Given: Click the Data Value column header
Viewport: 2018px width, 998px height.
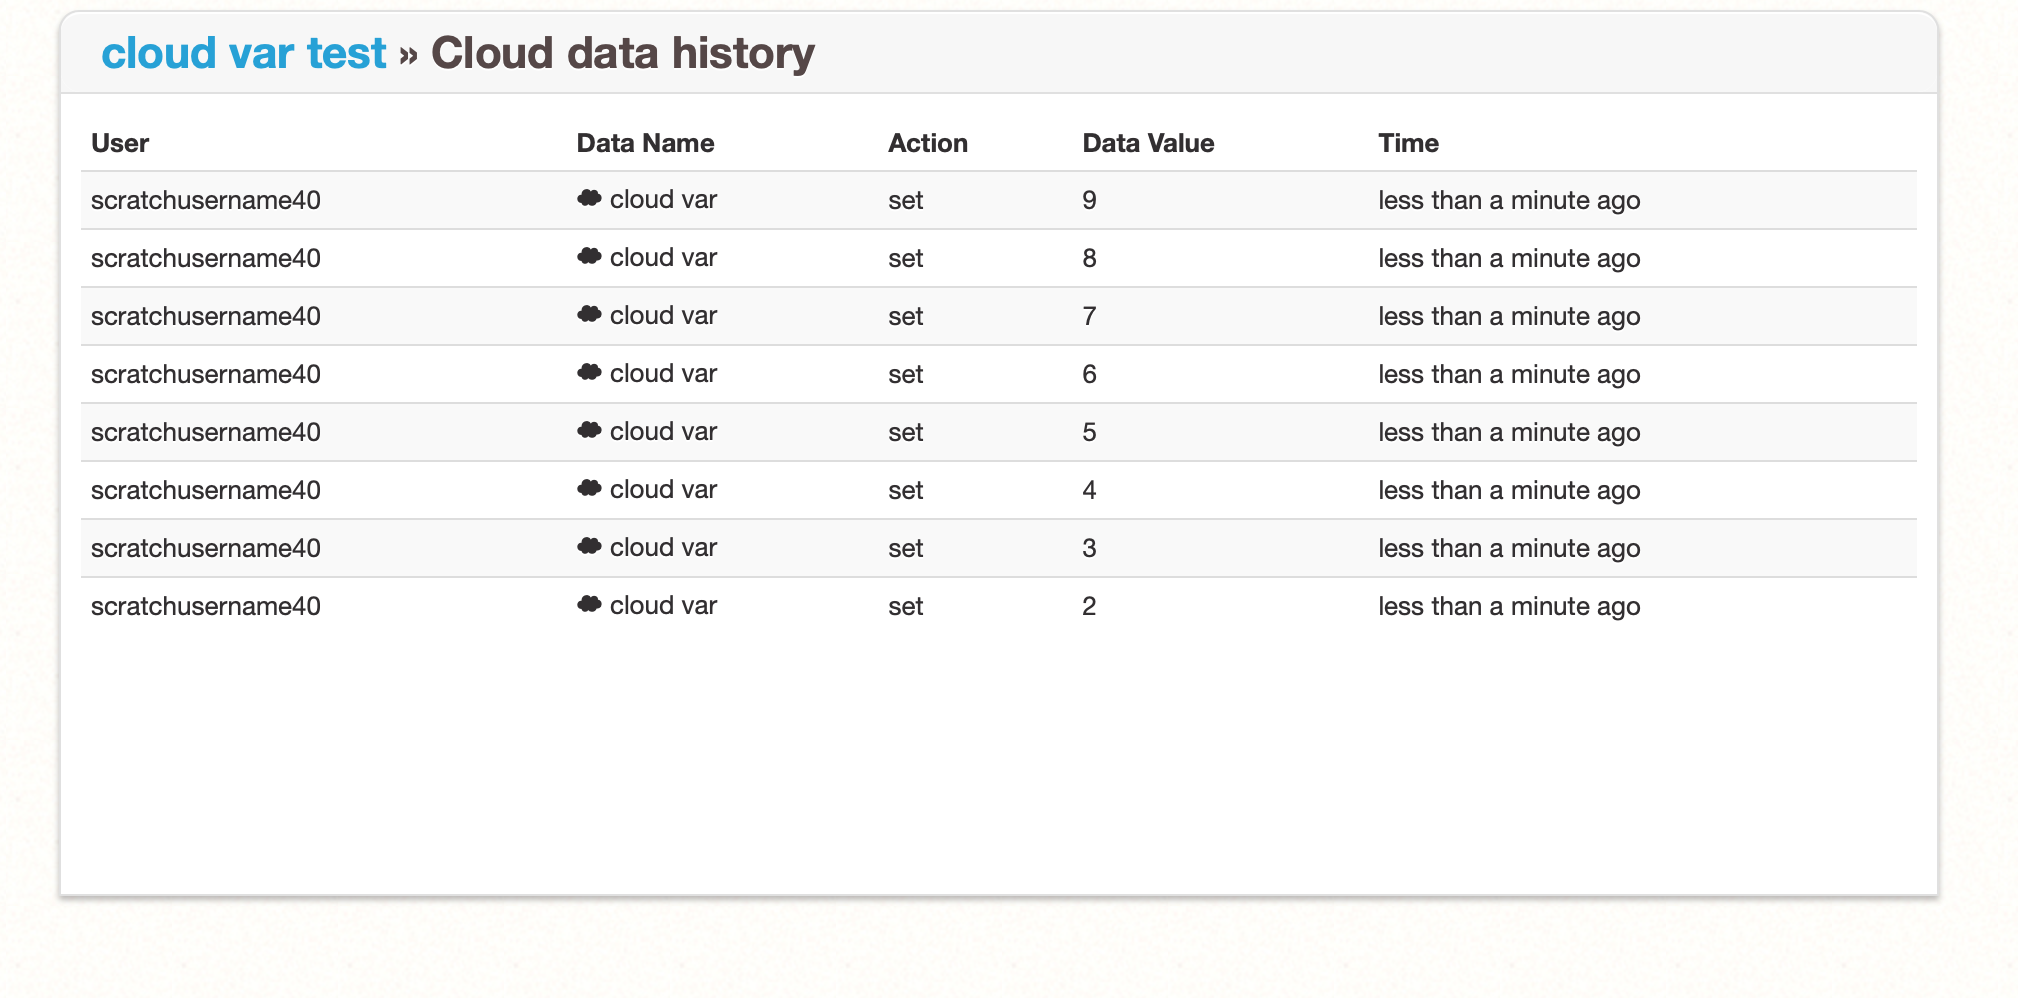Looking at the screenshot, I should pyautogui.click(x=1148, y=143).
